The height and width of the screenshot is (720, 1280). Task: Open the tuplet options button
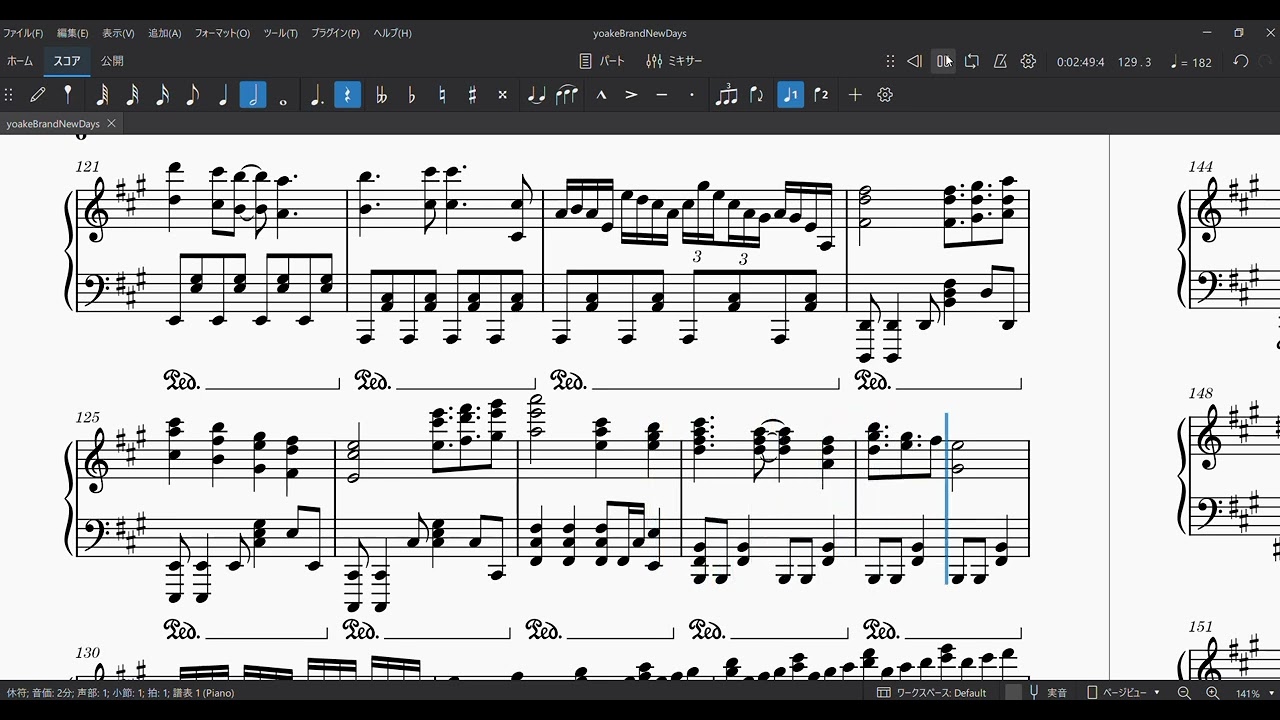coord(727,95)
